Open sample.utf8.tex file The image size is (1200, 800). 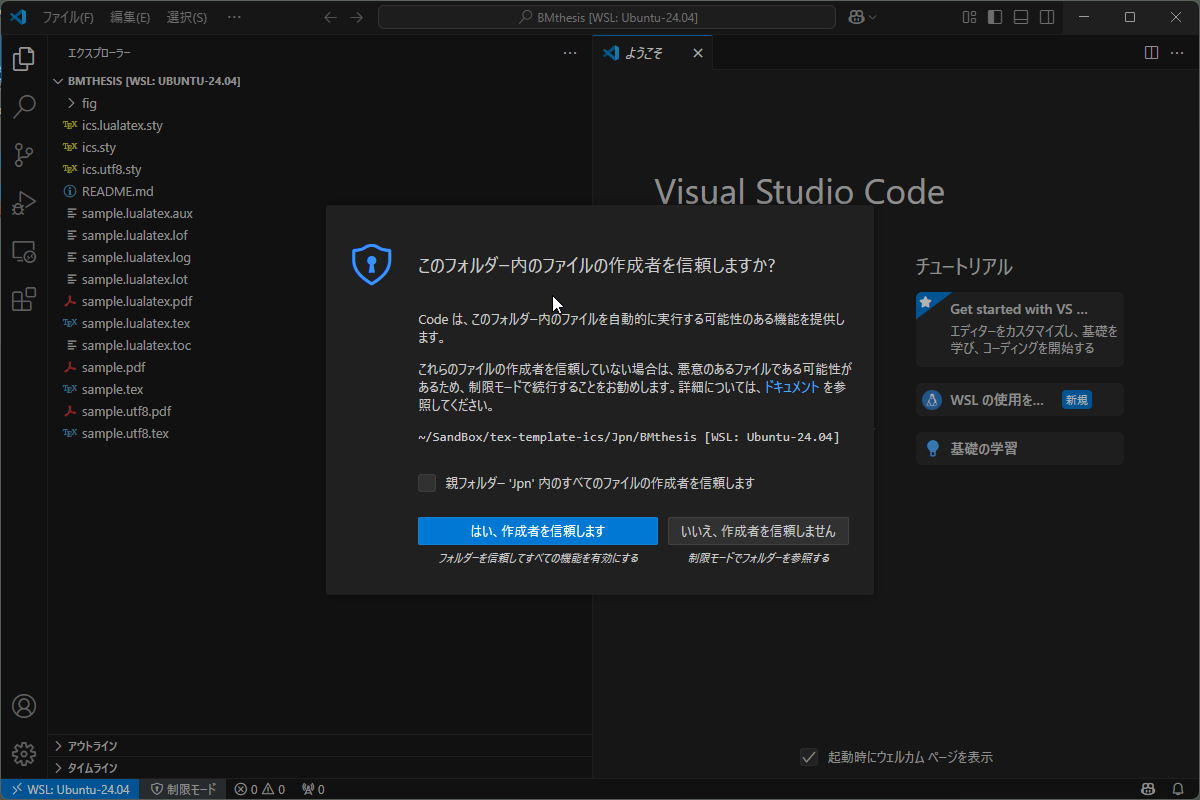coord(320,433)
